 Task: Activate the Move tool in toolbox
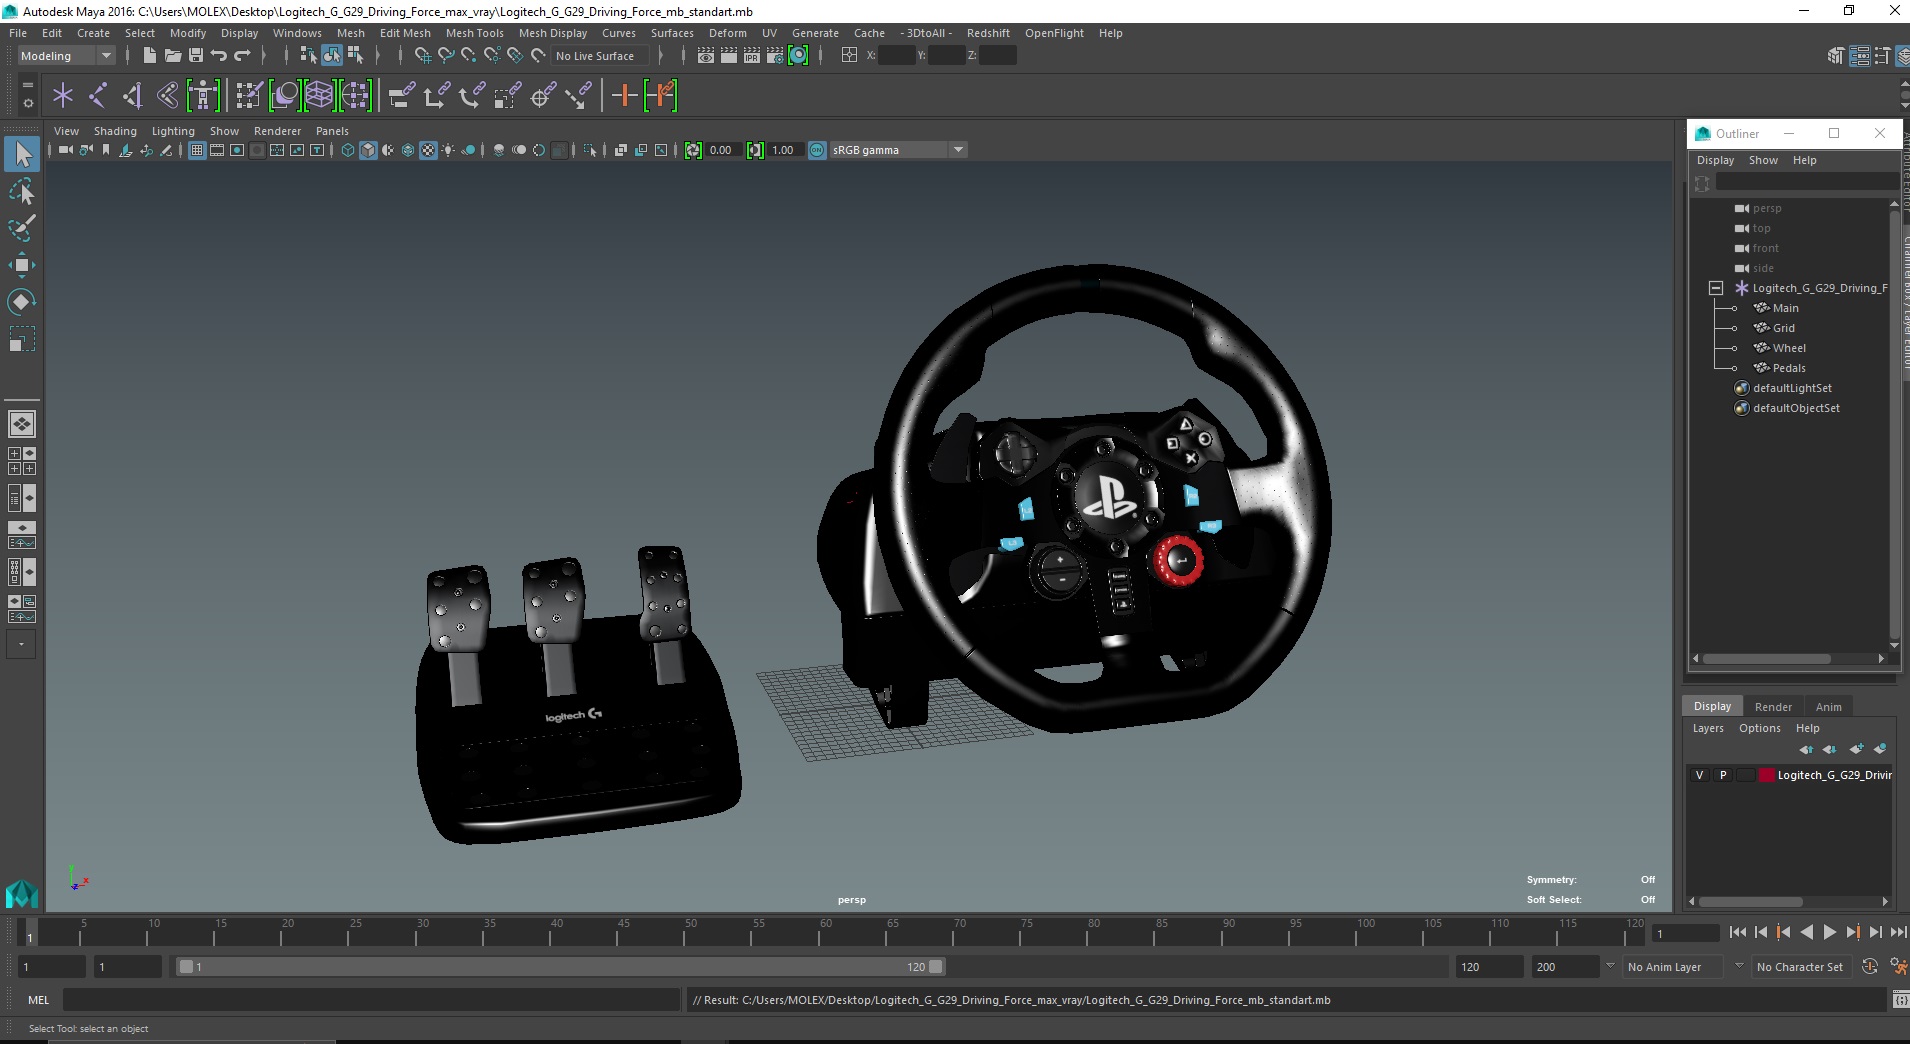click(22, 265)
